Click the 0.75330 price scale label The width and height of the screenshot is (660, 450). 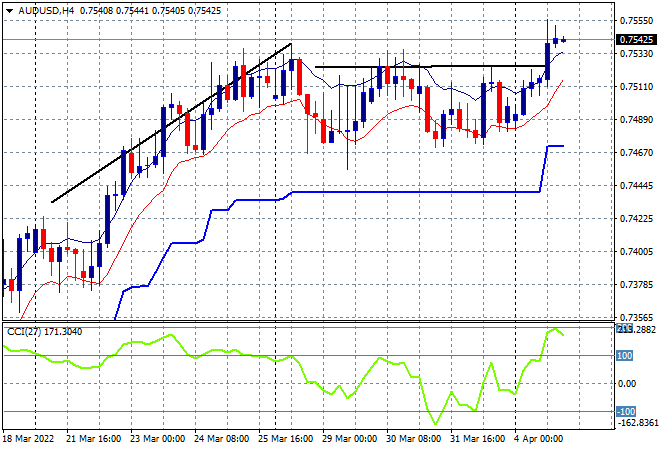(x=636, y=53)
